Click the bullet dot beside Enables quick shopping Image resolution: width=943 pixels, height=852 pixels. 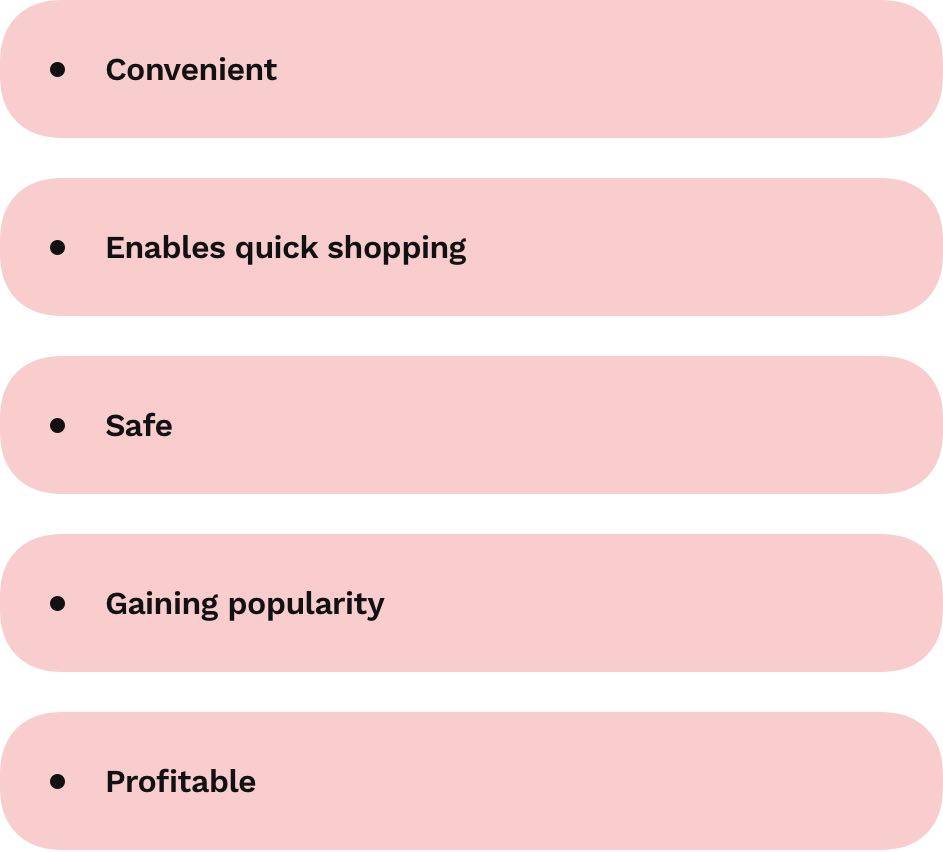(58, 247)
